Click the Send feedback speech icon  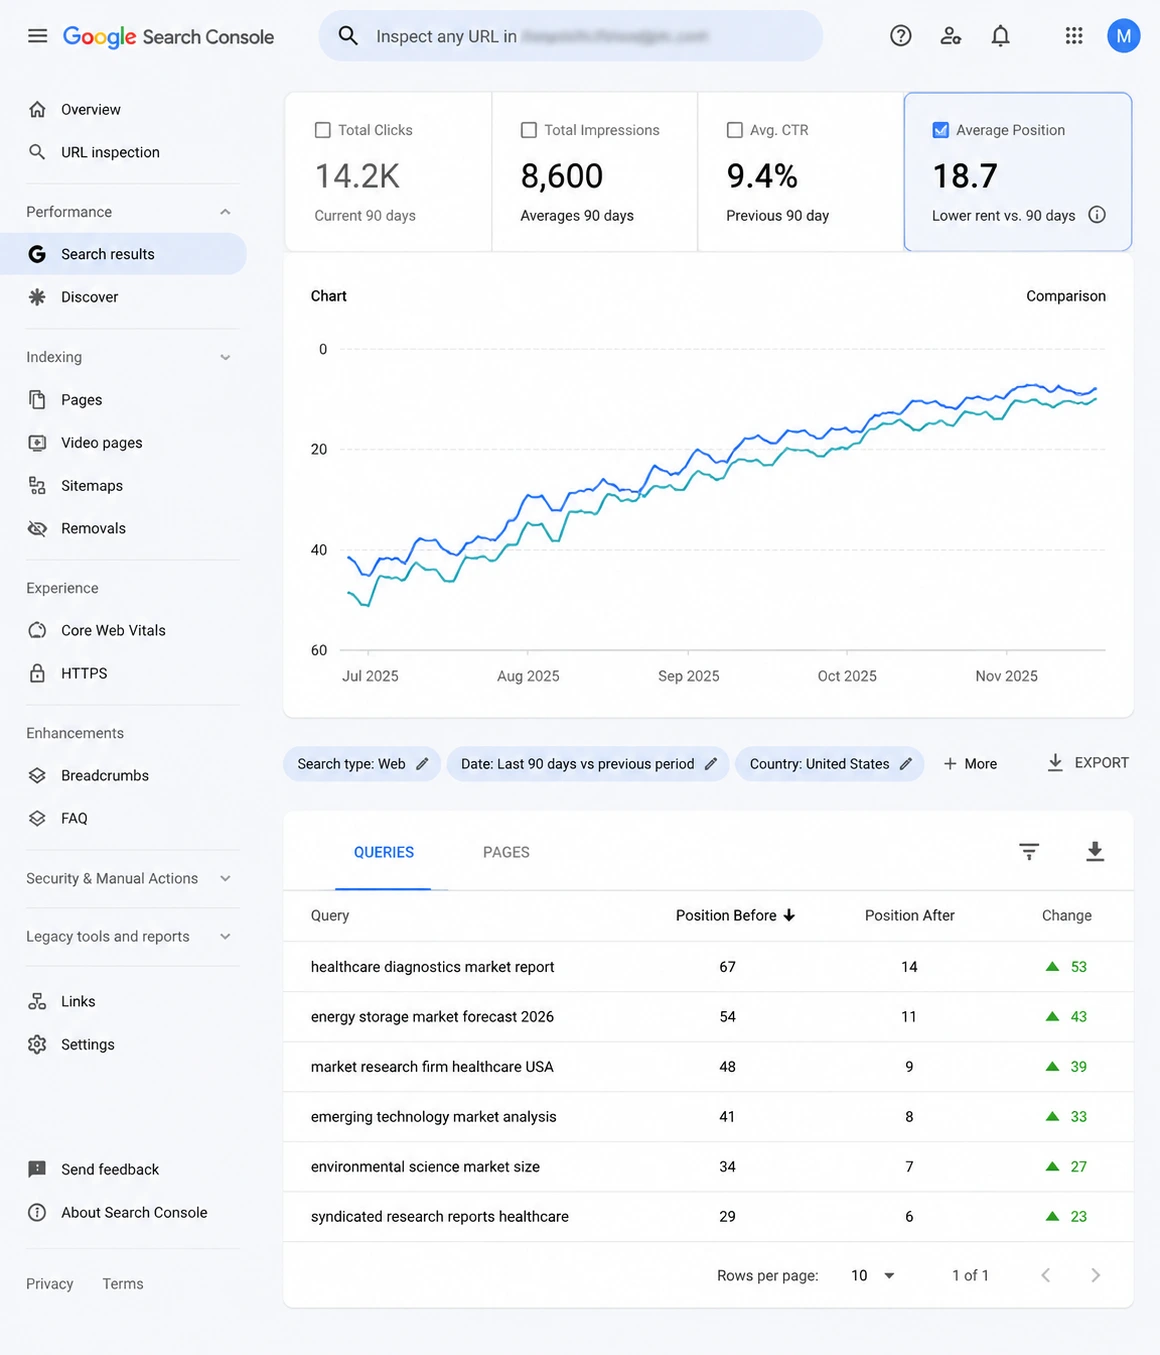pyautogui.click(x=37, y=1169)
